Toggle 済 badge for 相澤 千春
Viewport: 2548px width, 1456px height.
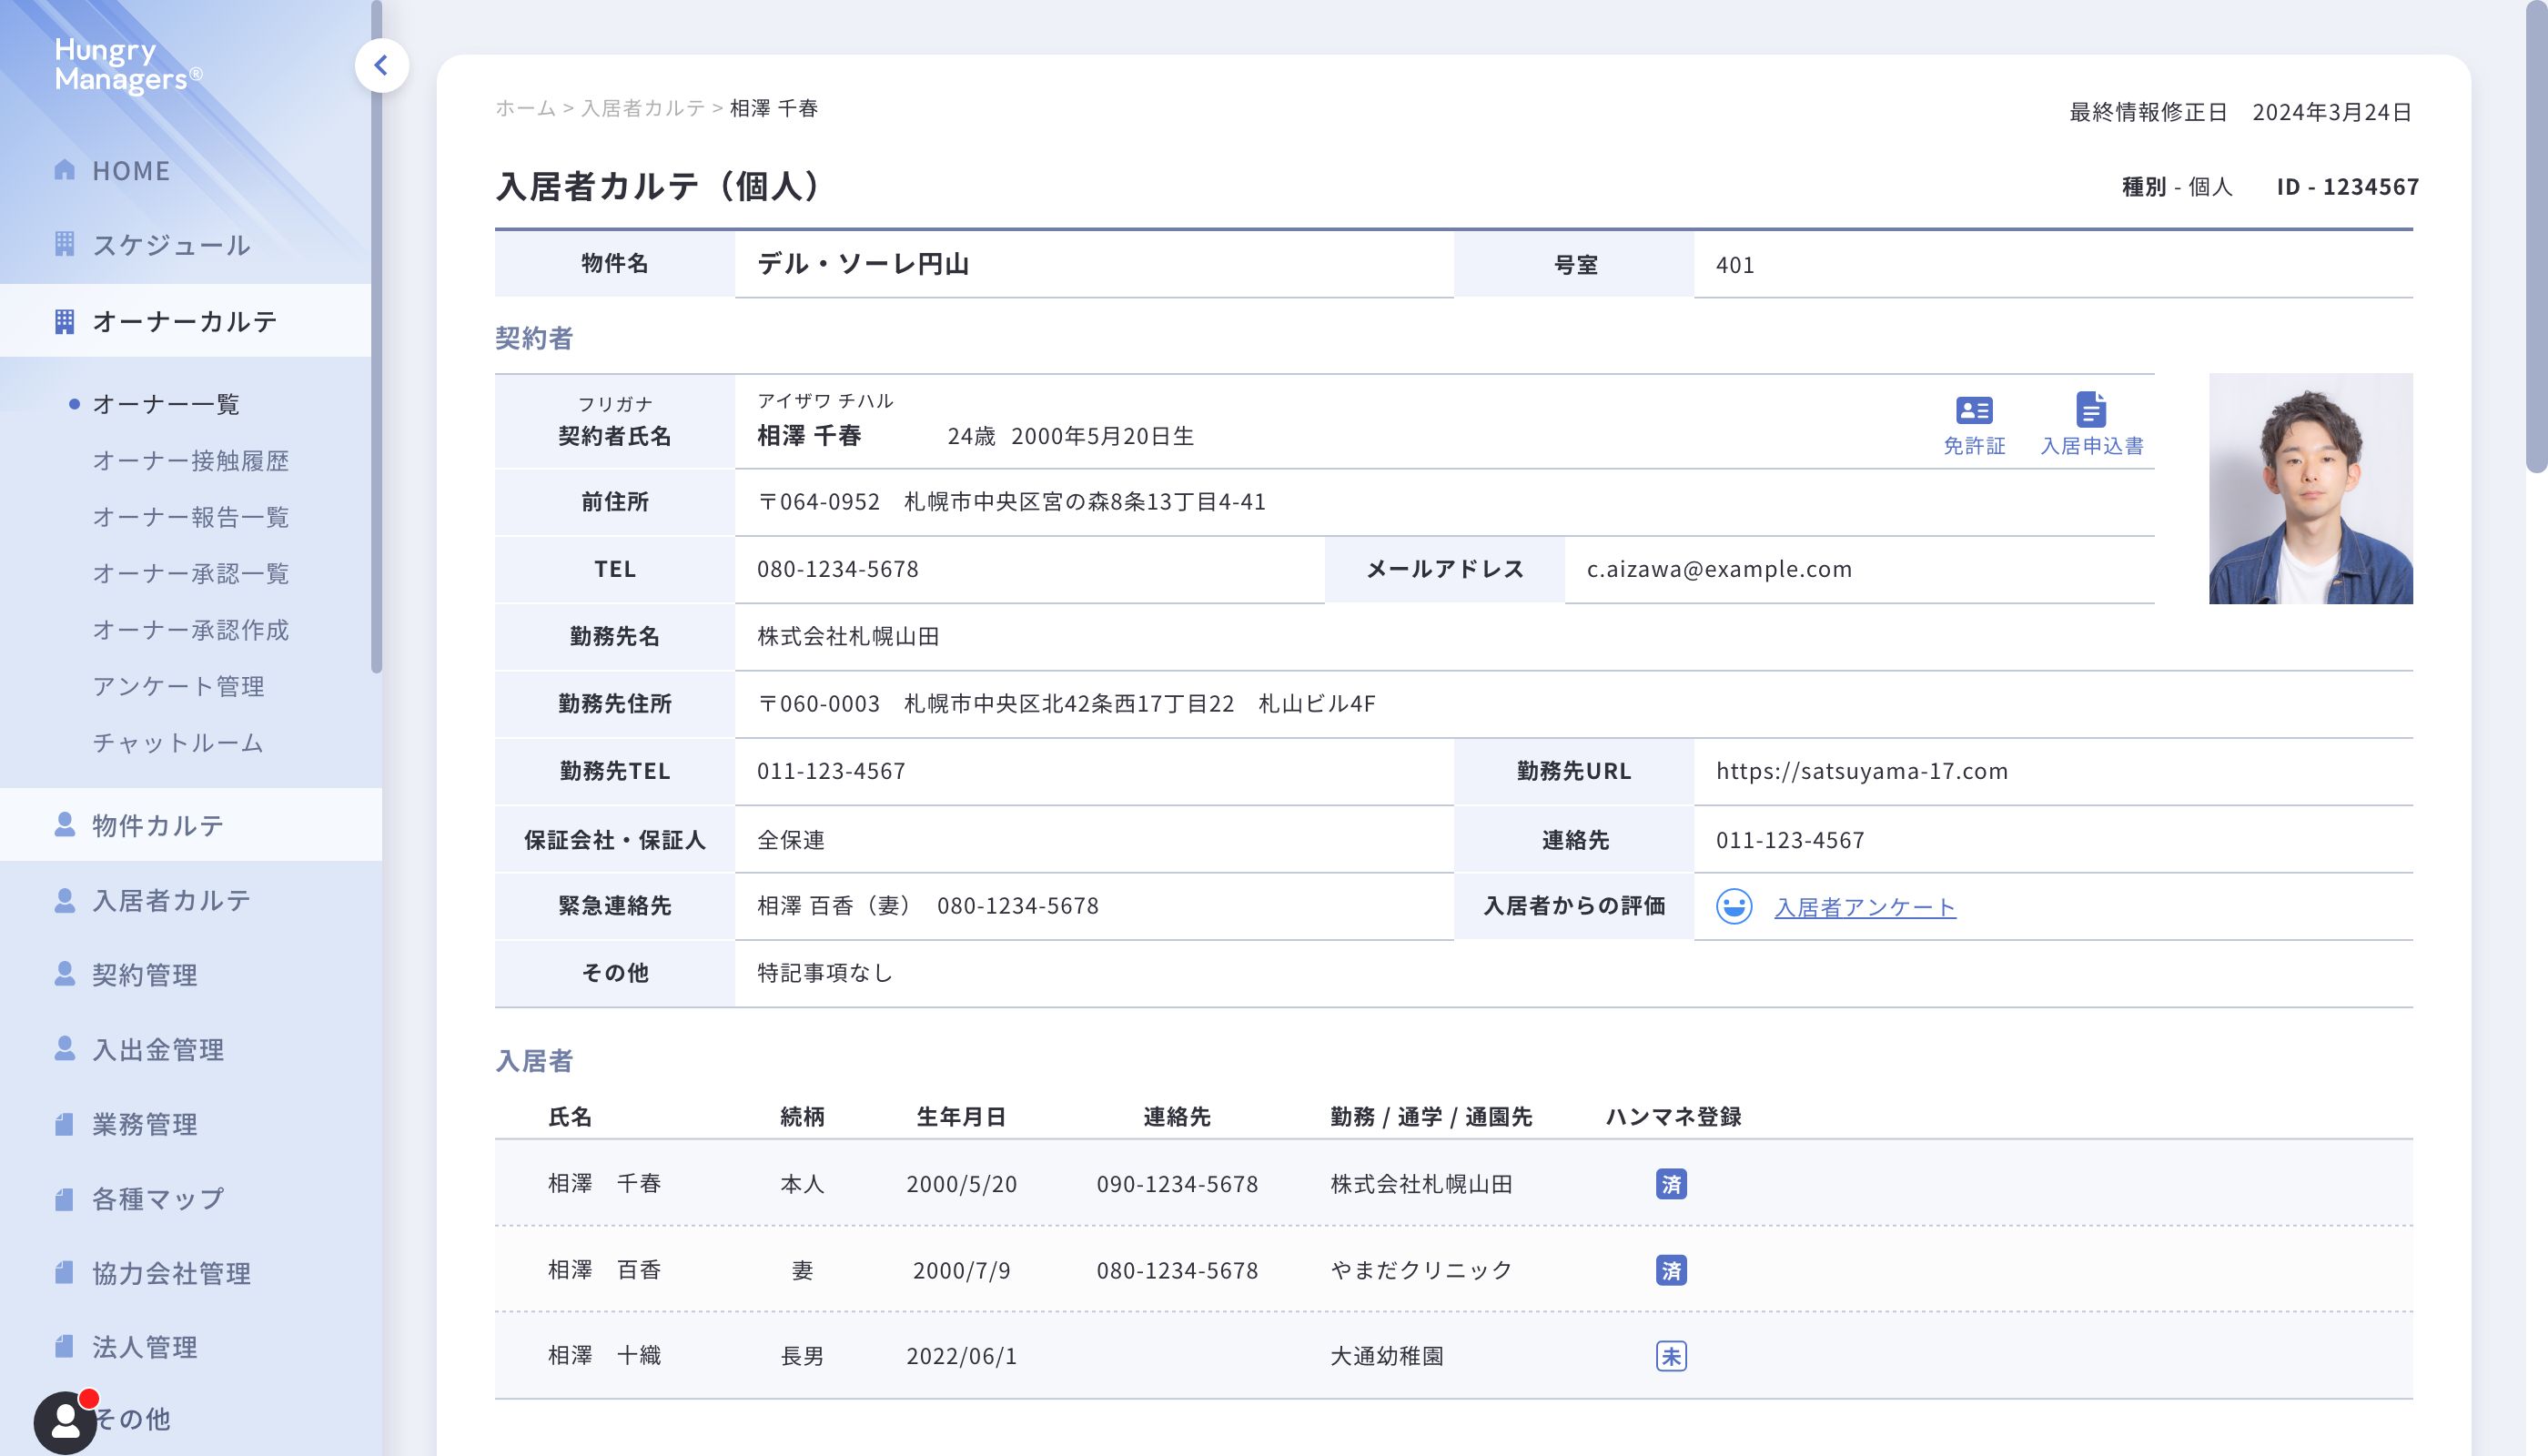click(x=1671, y=1184)
